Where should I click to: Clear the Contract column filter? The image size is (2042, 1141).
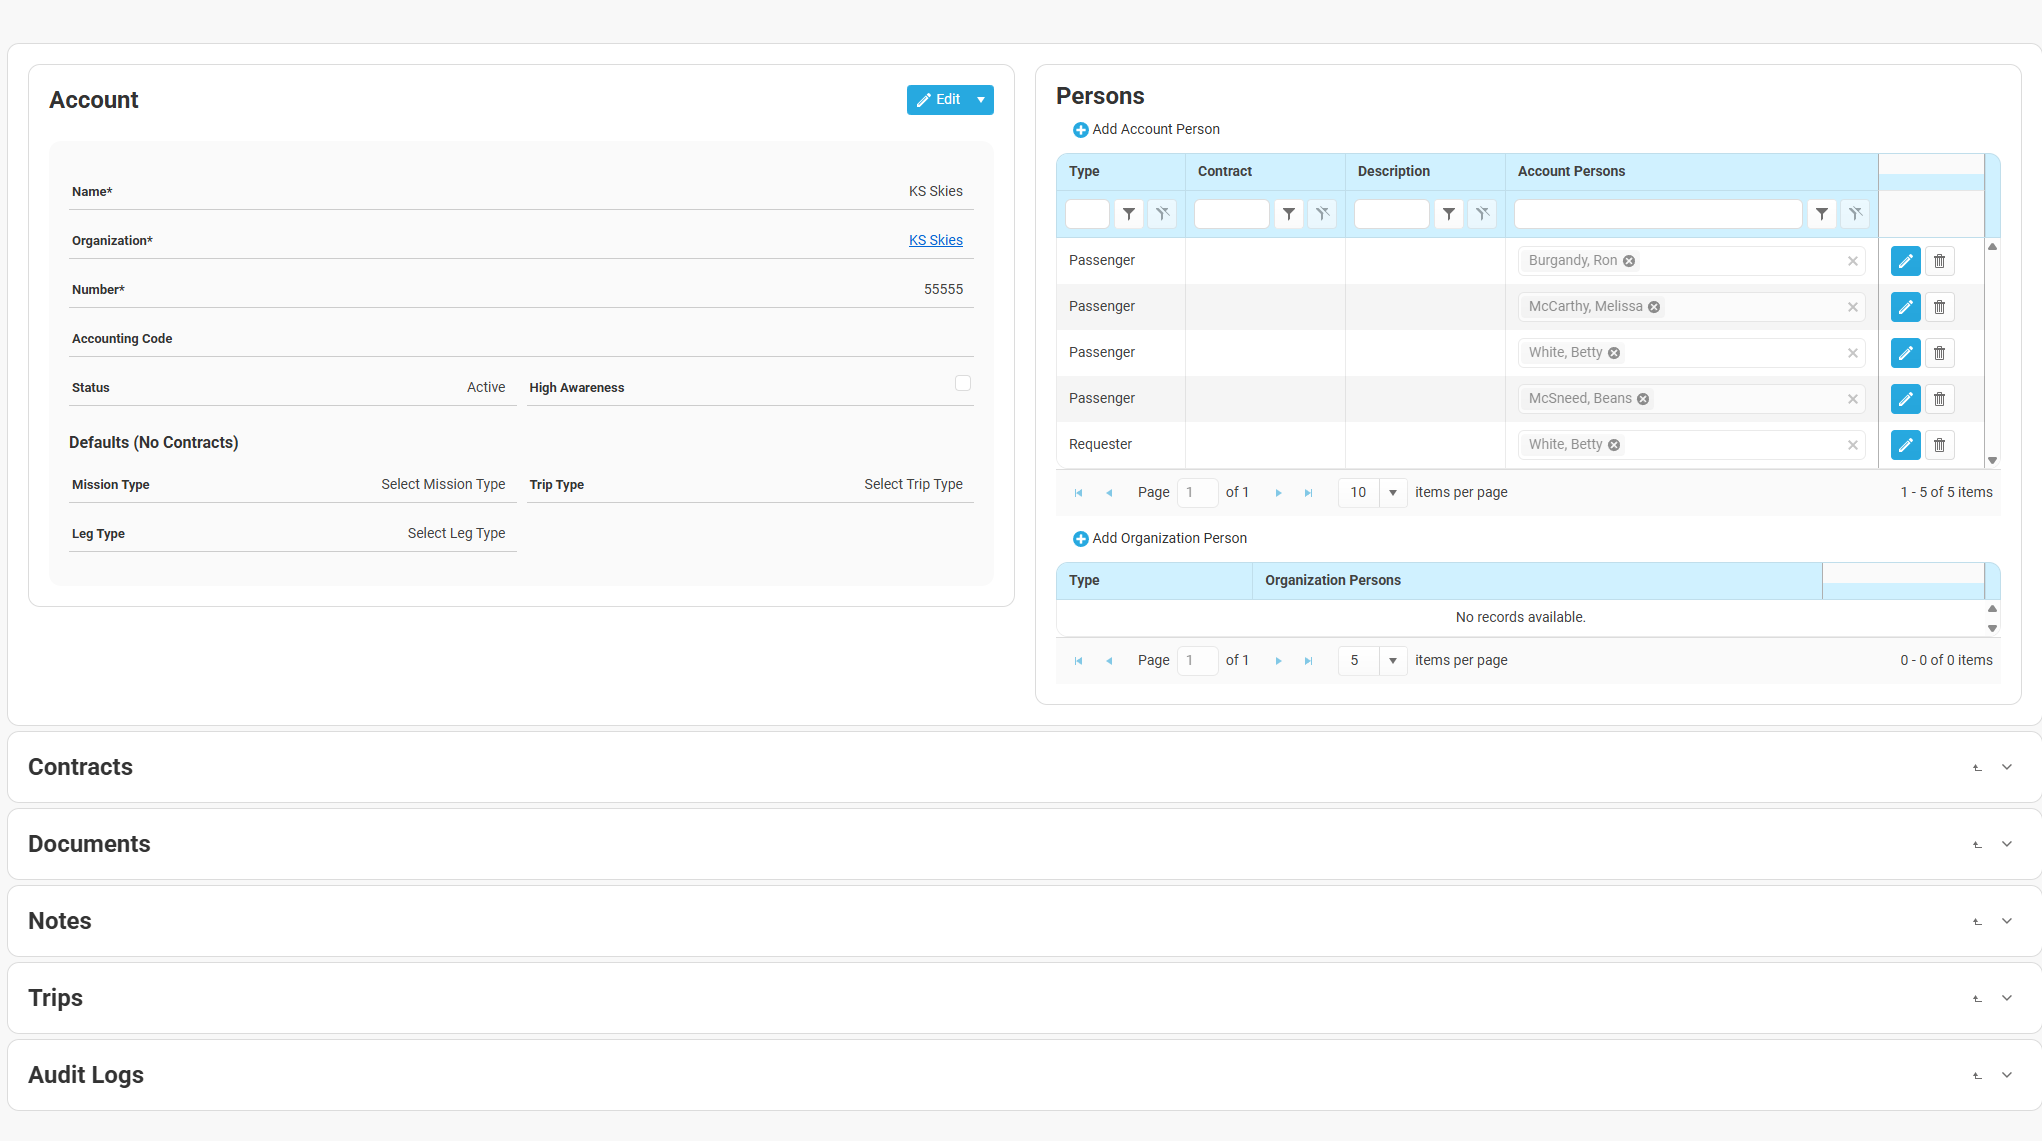(x=1322, y=214)
